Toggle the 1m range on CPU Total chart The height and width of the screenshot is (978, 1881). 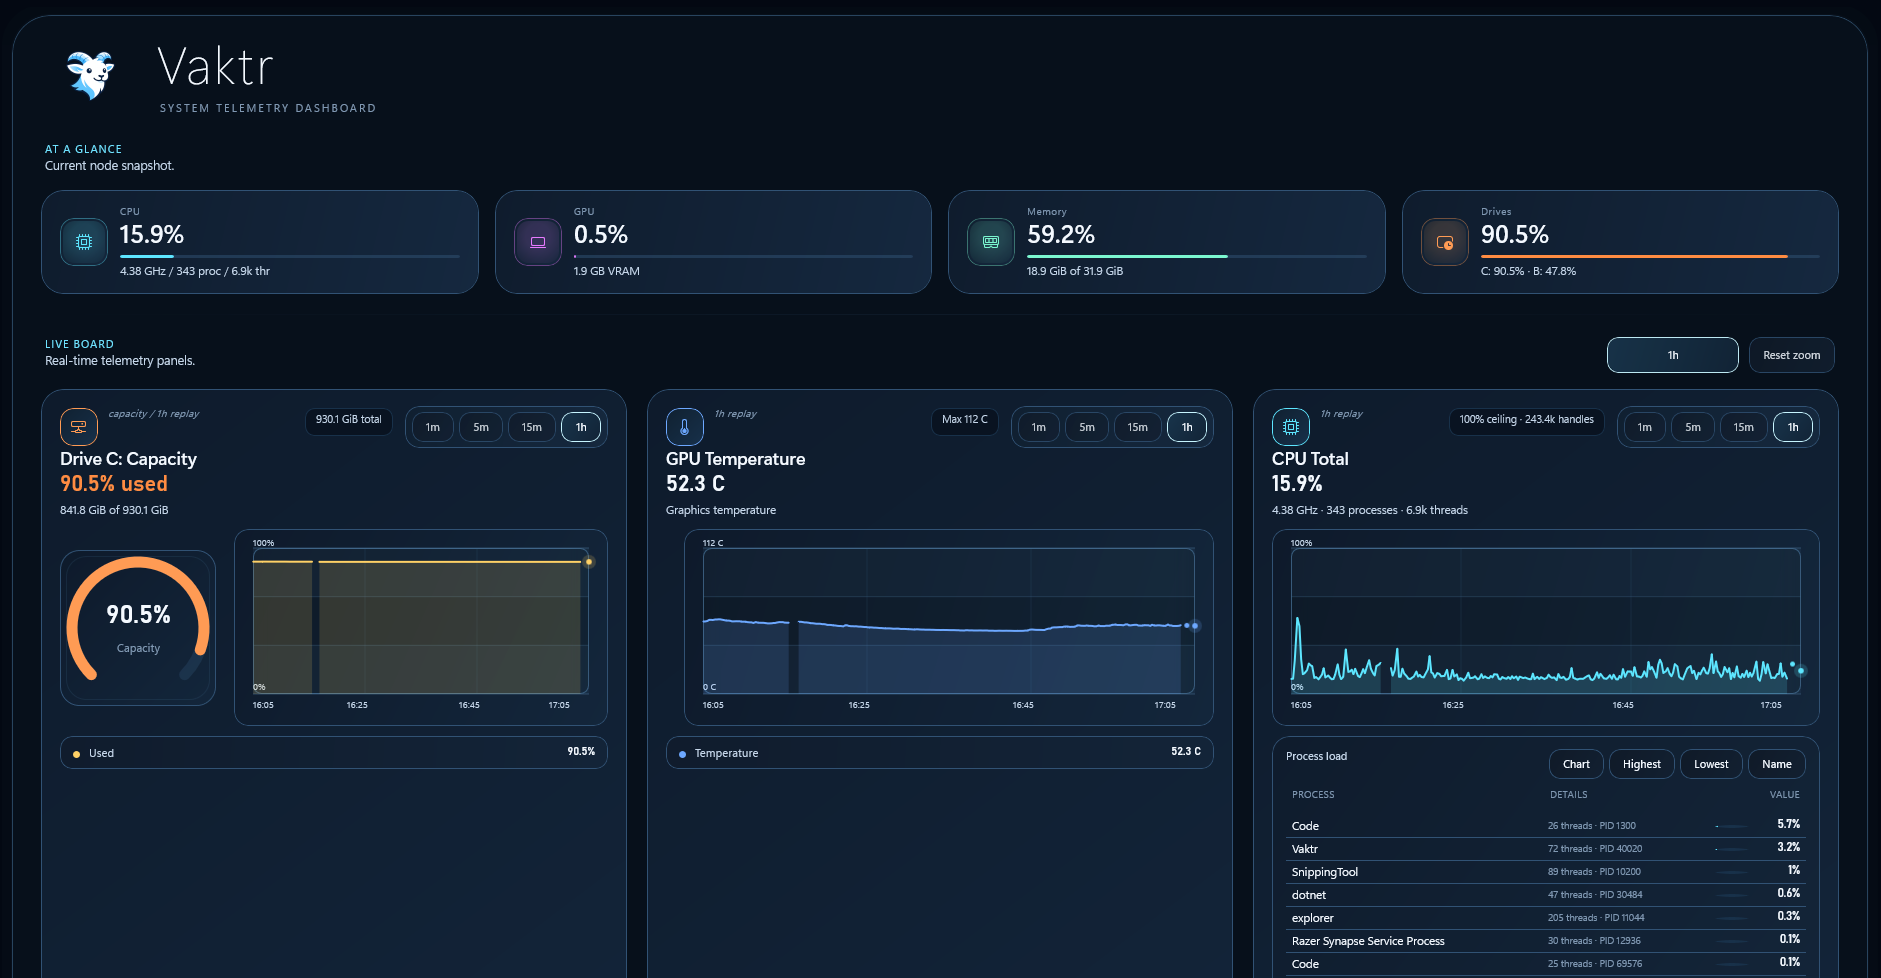(x=1643, y=427)
